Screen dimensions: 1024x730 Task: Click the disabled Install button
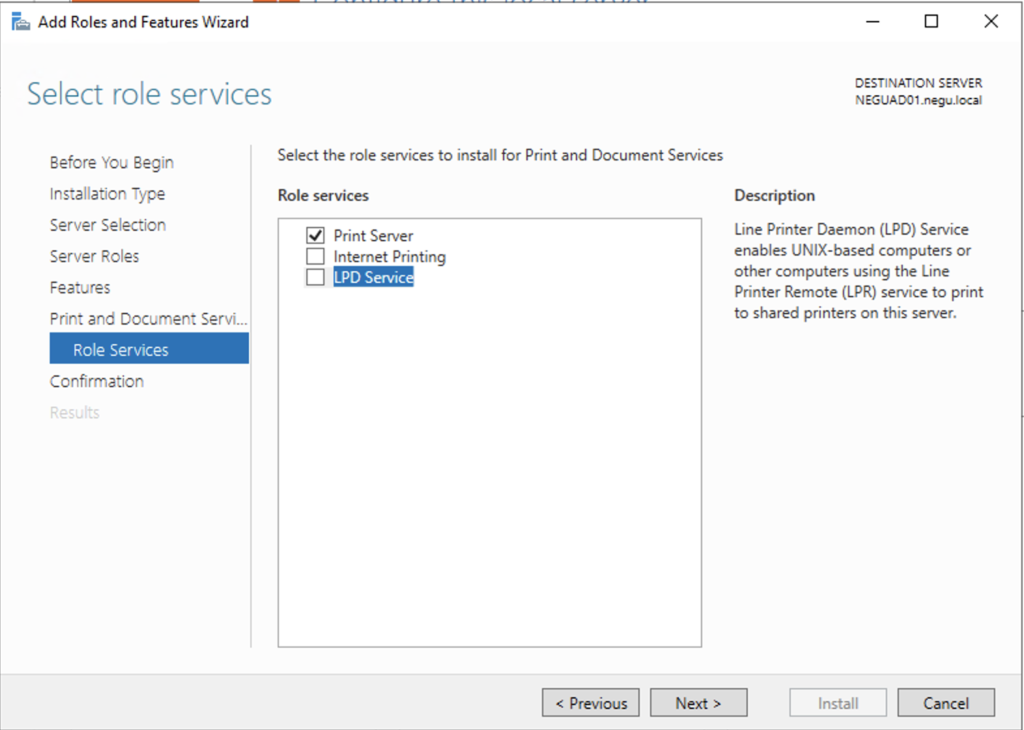click(837, 702)
